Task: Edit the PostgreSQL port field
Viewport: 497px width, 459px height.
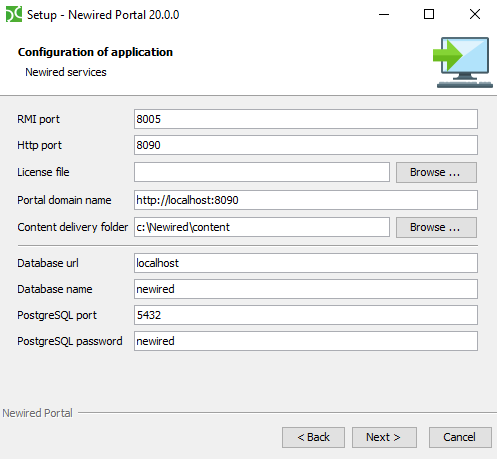Action: coord(306,315)
